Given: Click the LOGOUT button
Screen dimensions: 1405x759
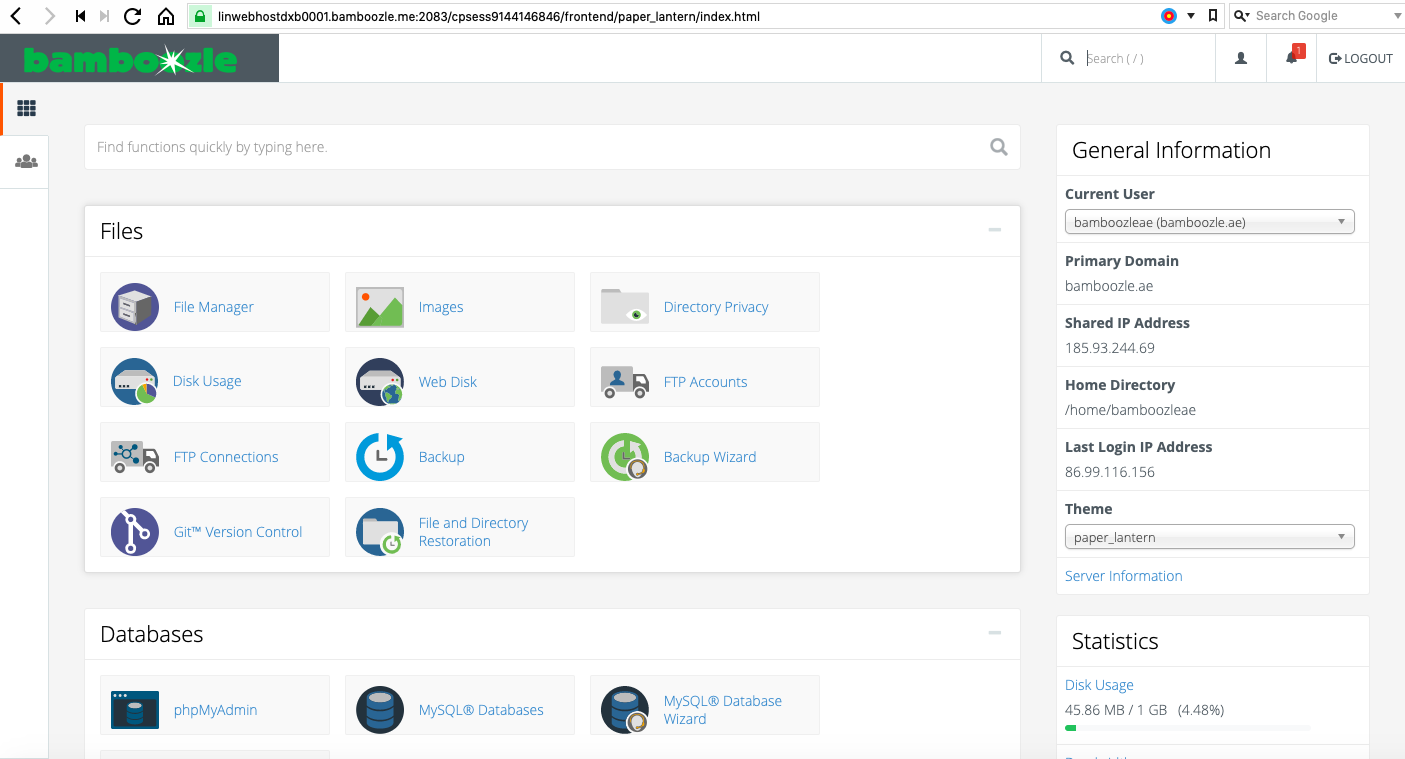Looking at the screenshot, I should point(1361,58).
